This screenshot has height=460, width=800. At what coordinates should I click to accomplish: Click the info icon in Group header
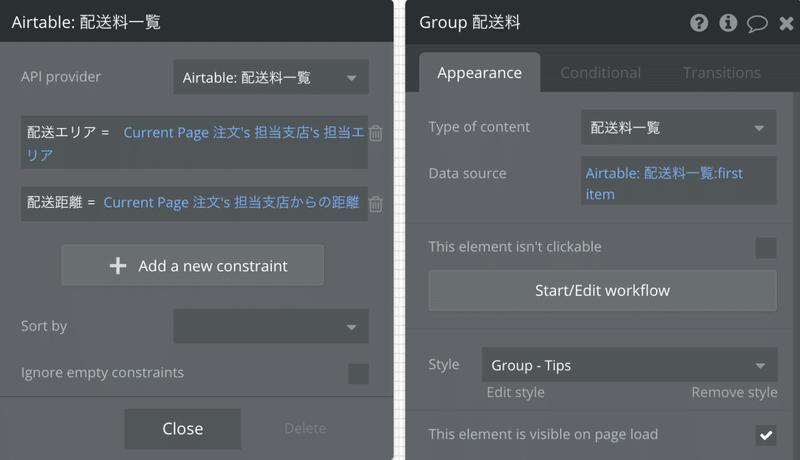tap(728, 23)
